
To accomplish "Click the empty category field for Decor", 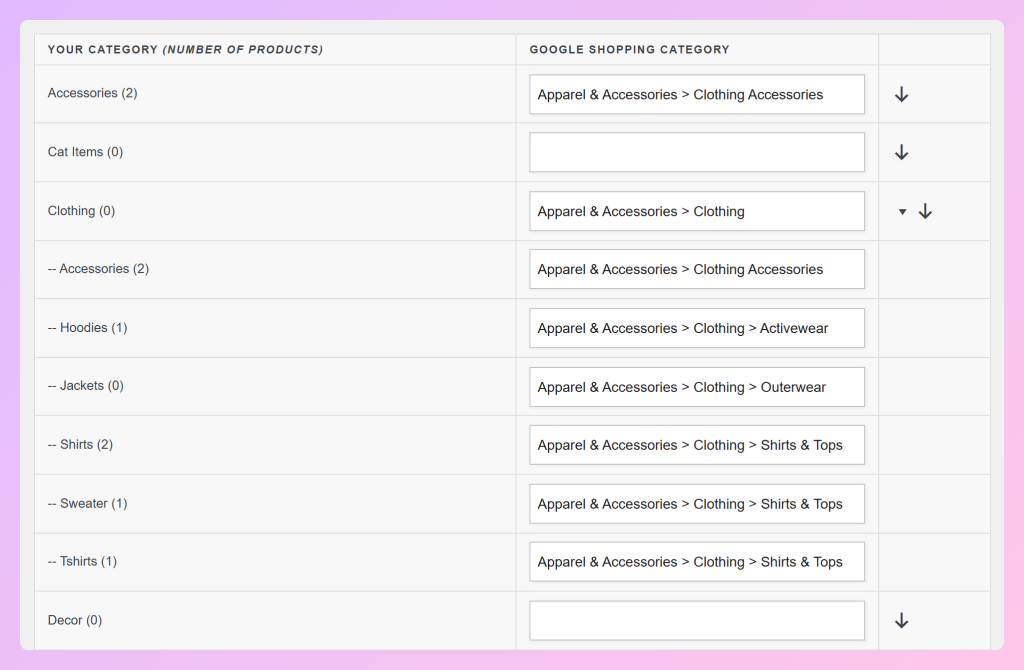I will [697, 620].
